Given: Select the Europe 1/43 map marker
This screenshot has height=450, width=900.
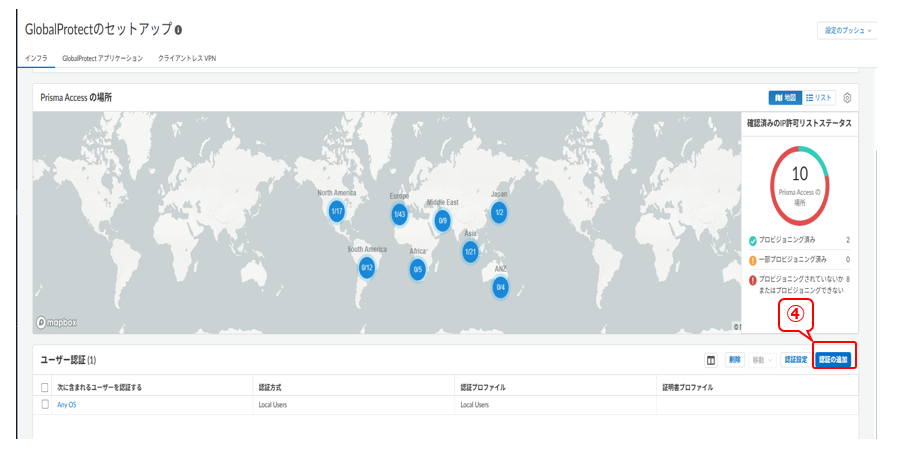Looking at the screenshot, I should click(x=399, y=215).
